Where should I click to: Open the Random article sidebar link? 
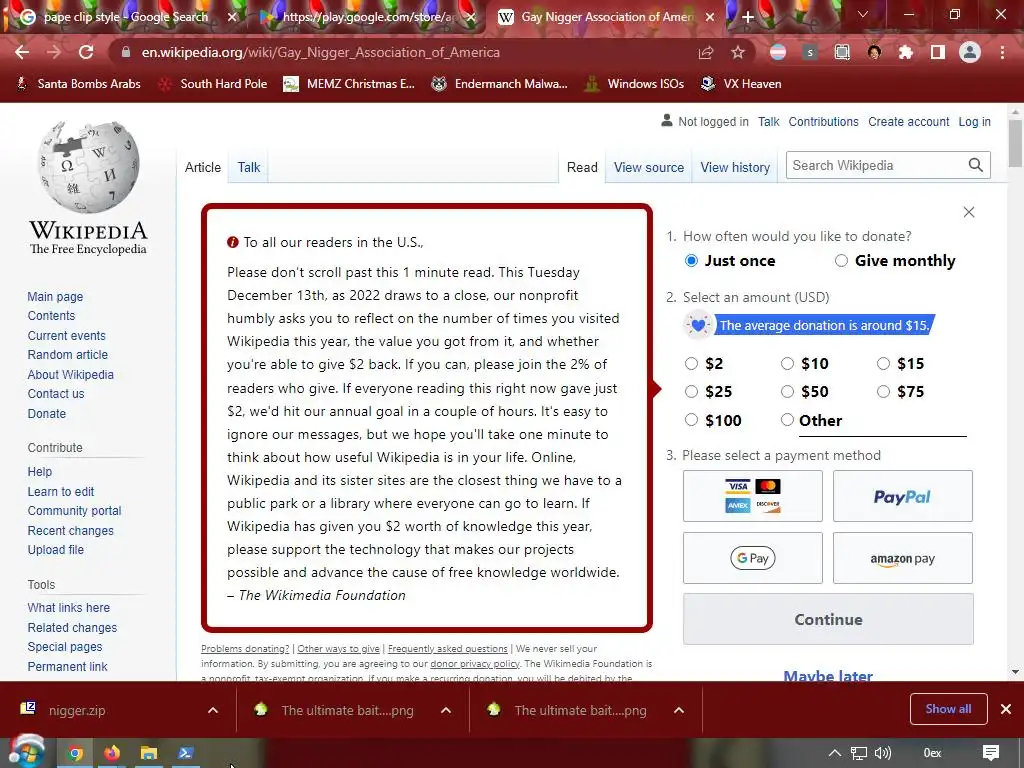pos(68,355)
